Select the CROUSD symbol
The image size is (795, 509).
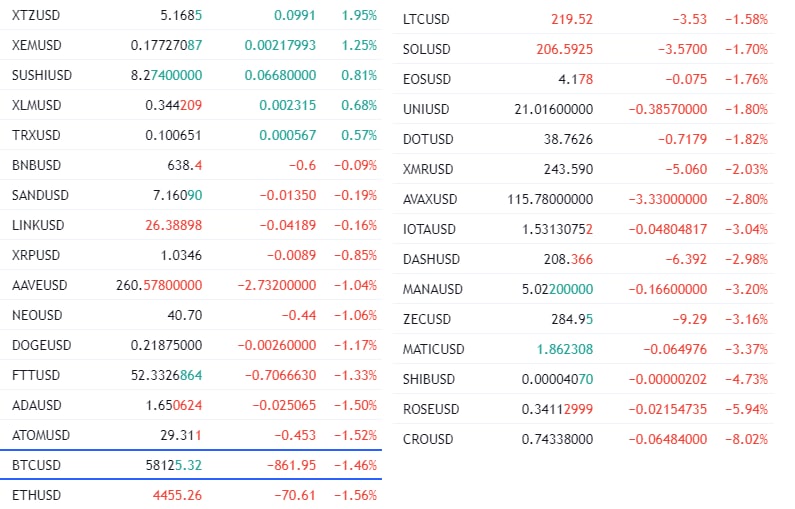[428, 439]
